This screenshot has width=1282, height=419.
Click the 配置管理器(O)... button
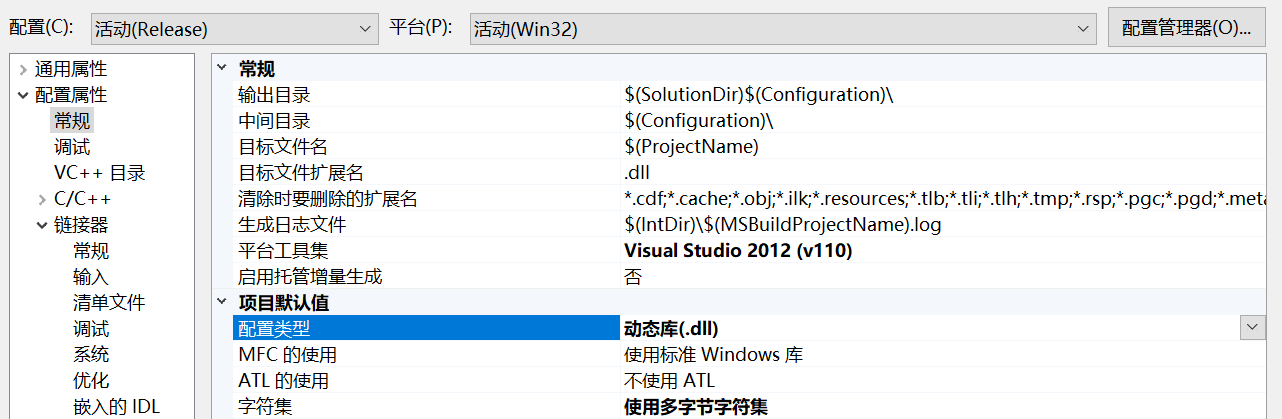tap(1186, 29)
